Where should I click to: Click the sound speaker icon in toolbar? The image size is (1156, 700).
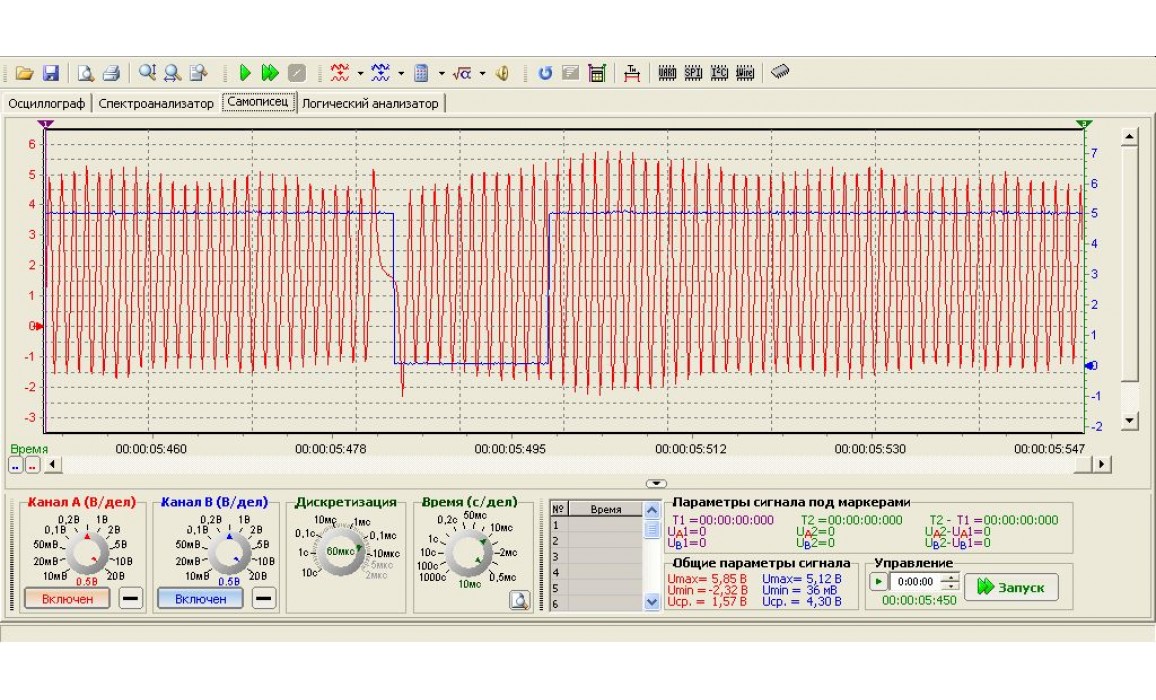click(x=503, y=73)
